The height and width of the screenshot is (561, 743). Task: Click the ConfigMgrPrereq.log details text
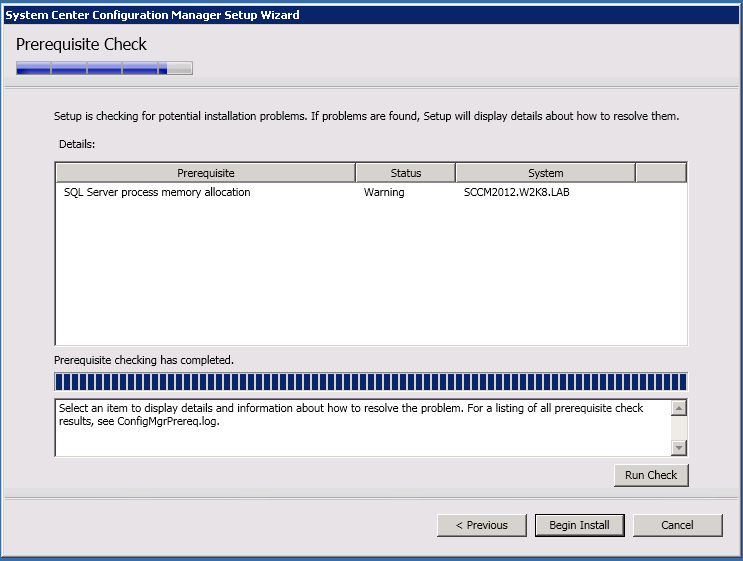point(351,415)
